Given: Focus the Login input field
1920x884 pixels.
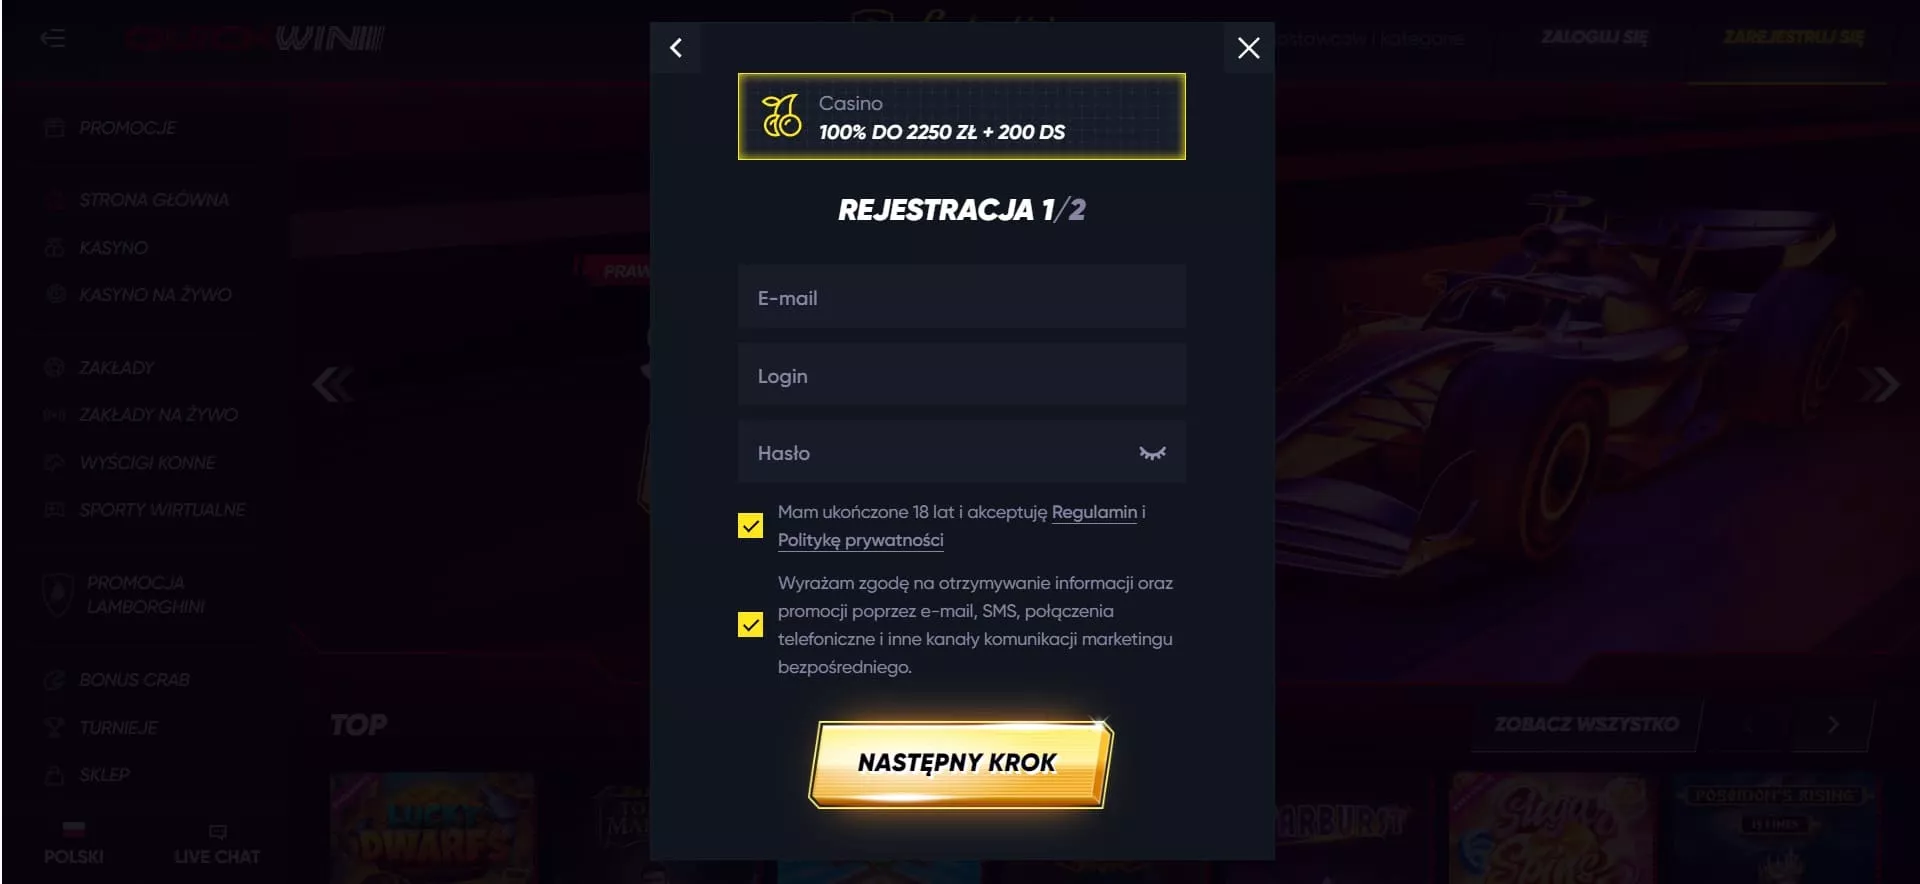Looking at the screenshot, I should pos(962,375).
